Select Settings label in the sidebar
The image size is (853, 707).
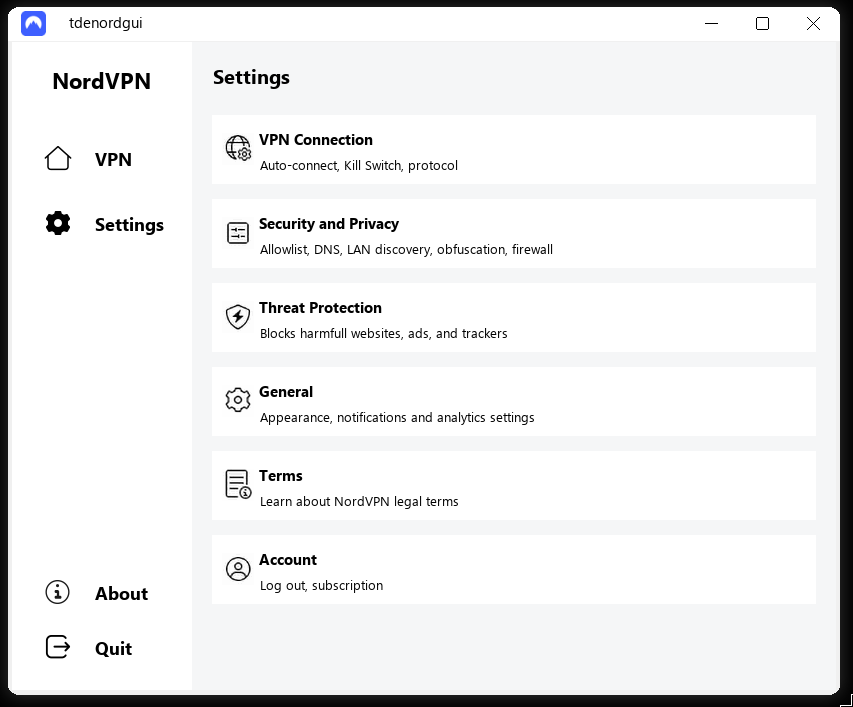(x=129, y=225)
